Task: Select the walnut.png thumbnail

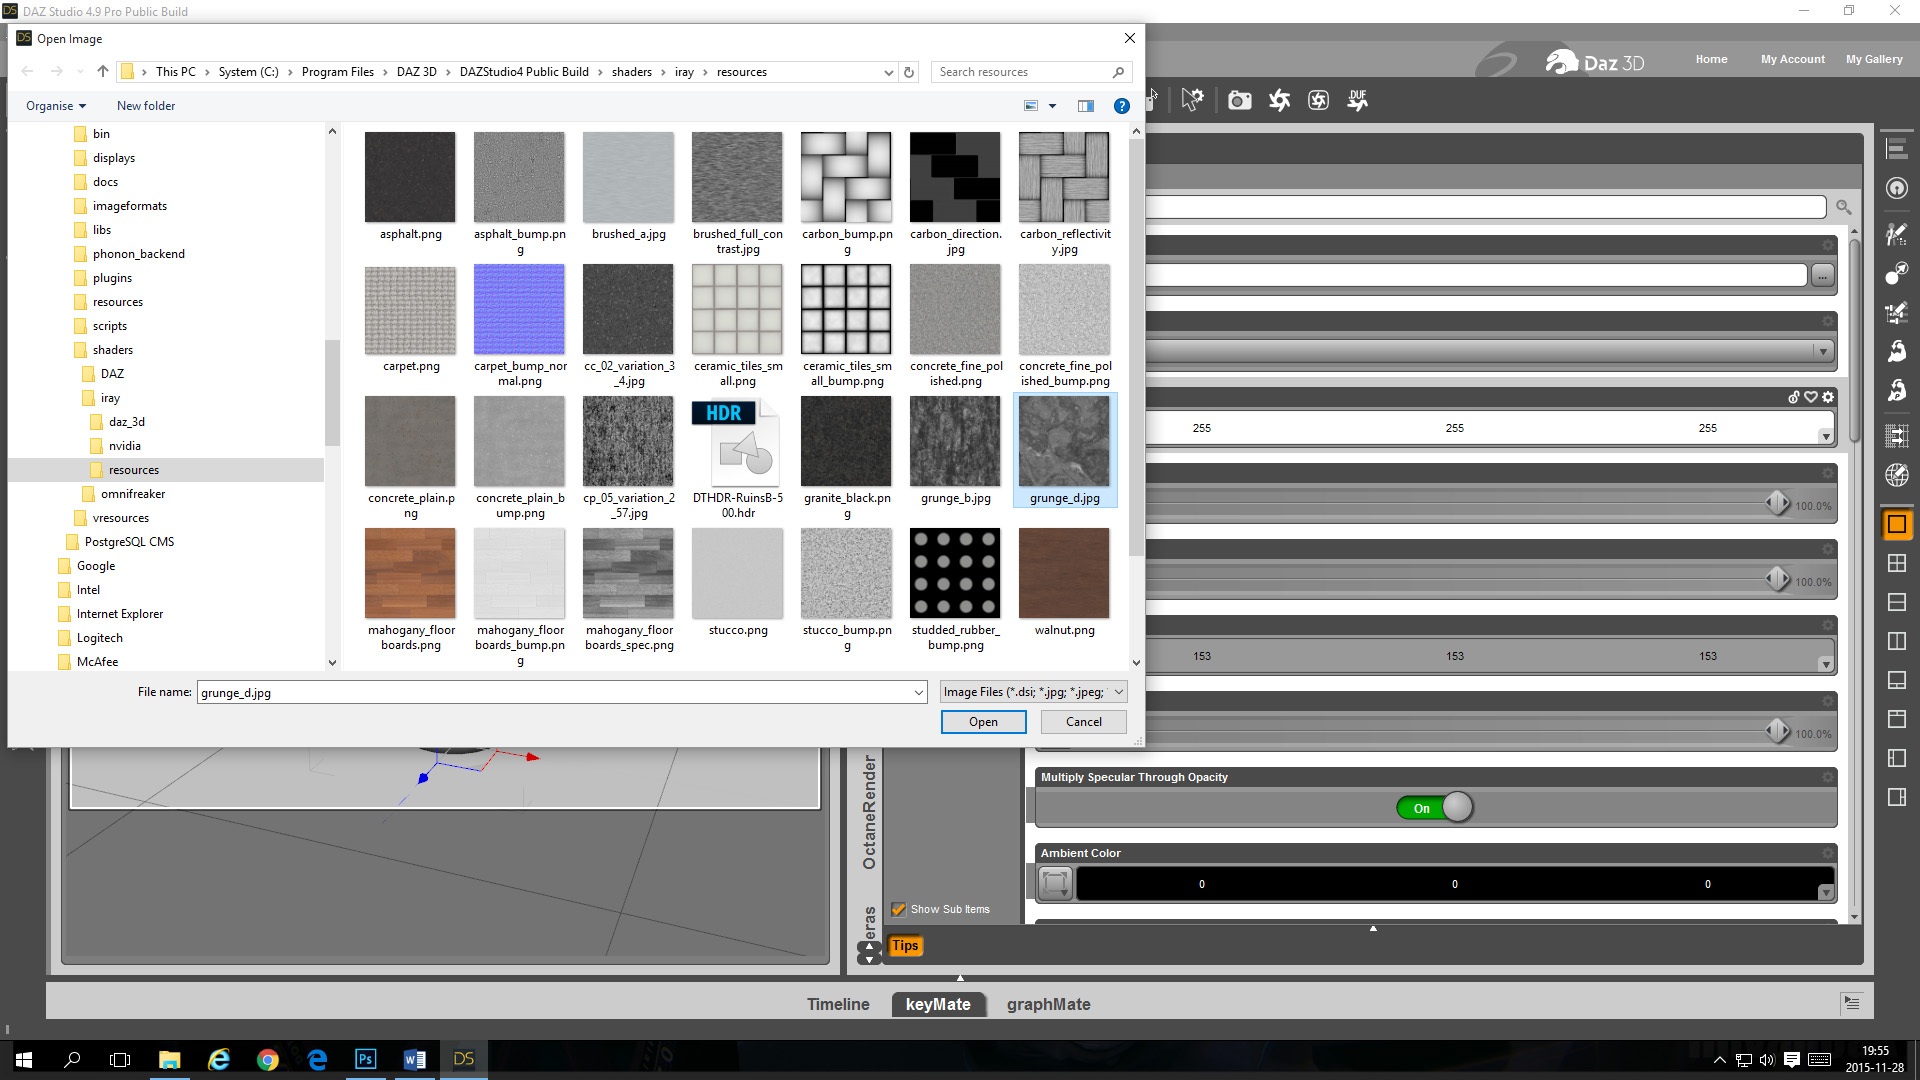Action: (1064, 574)
